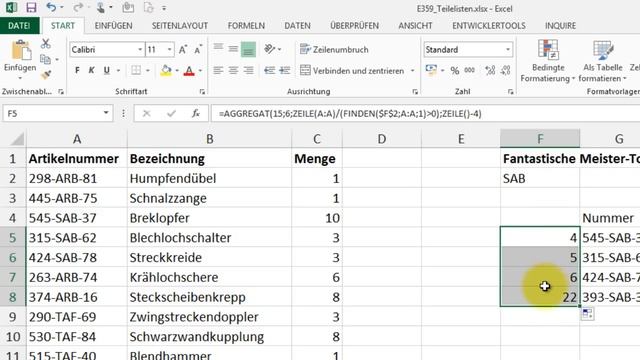Add a decimal place

click(490, 71)
